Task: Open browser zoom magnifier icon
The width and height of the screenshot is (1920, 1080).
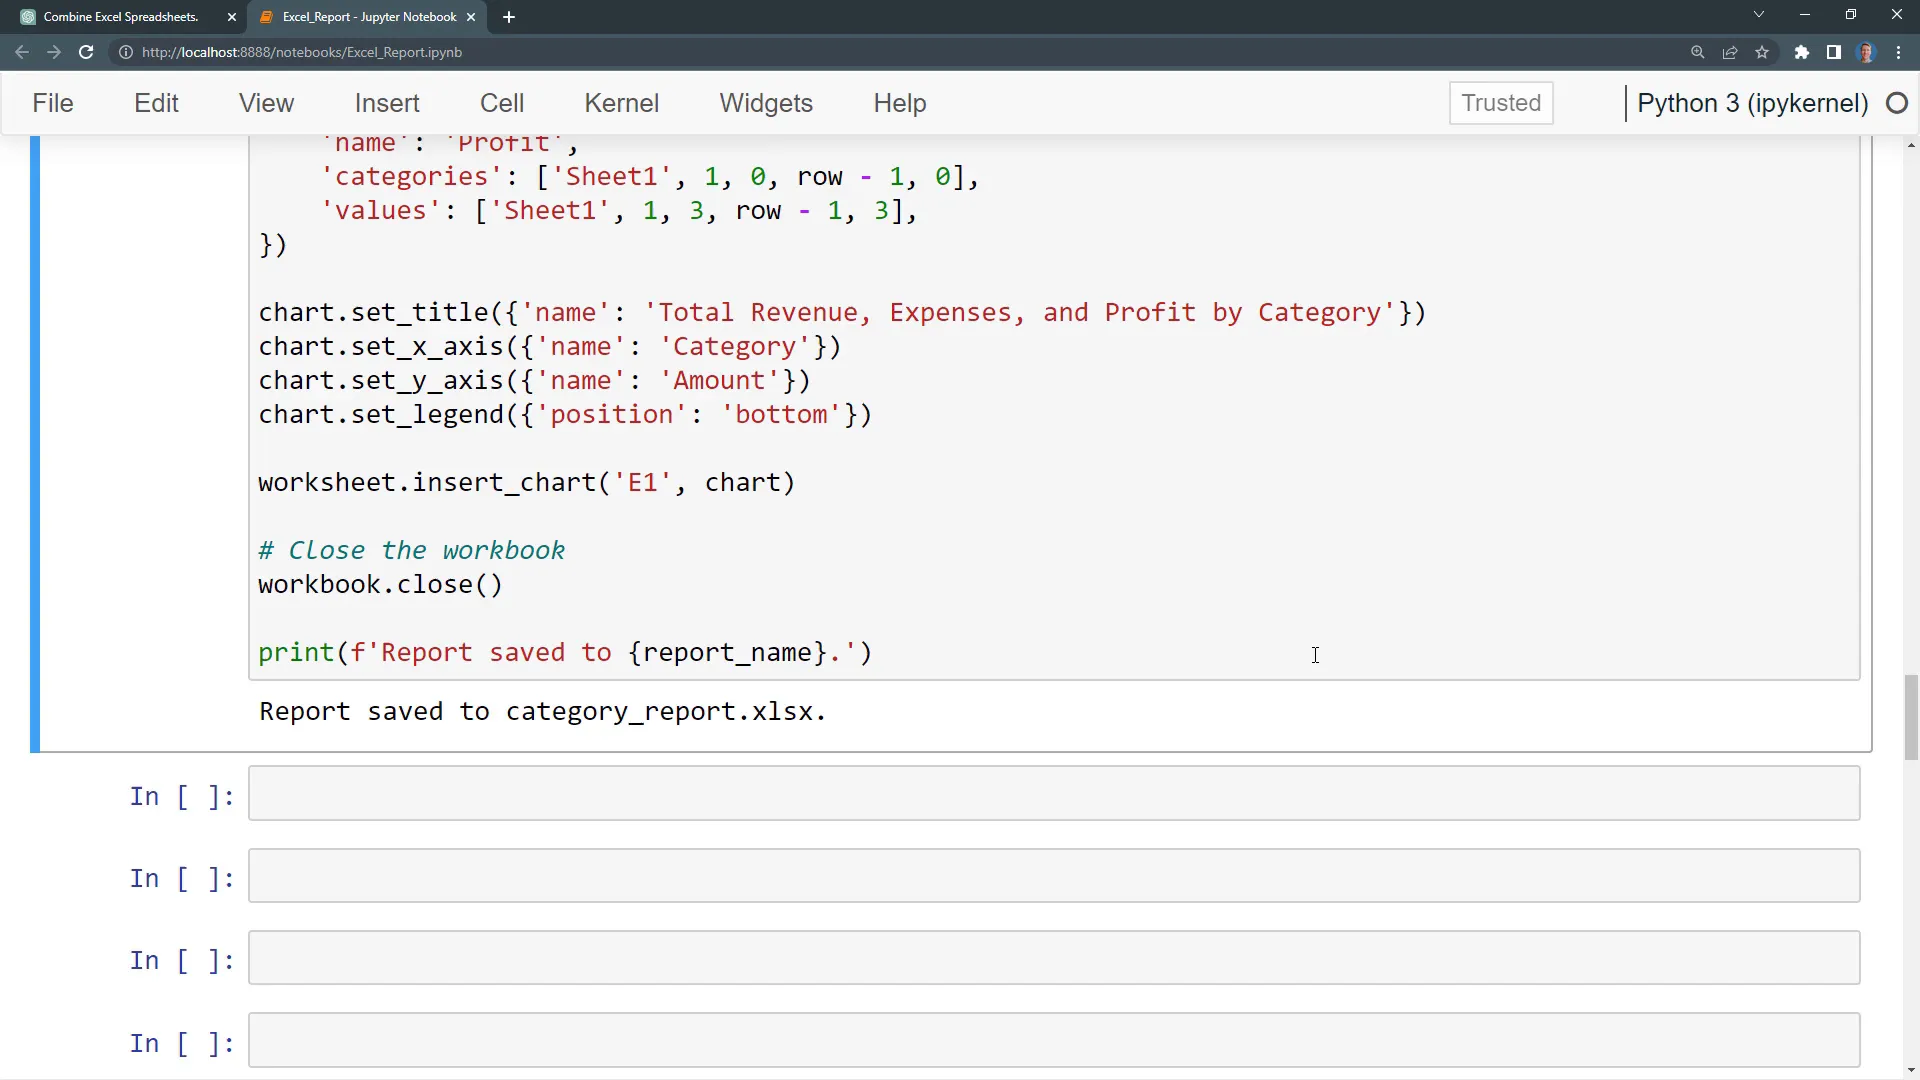Action: pyautogui.click(x=1697, y=52)
